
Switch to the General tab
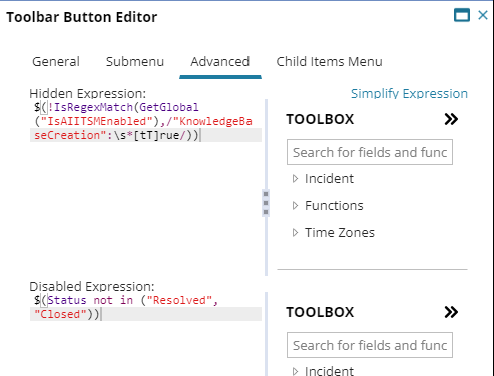click(56, 62)
